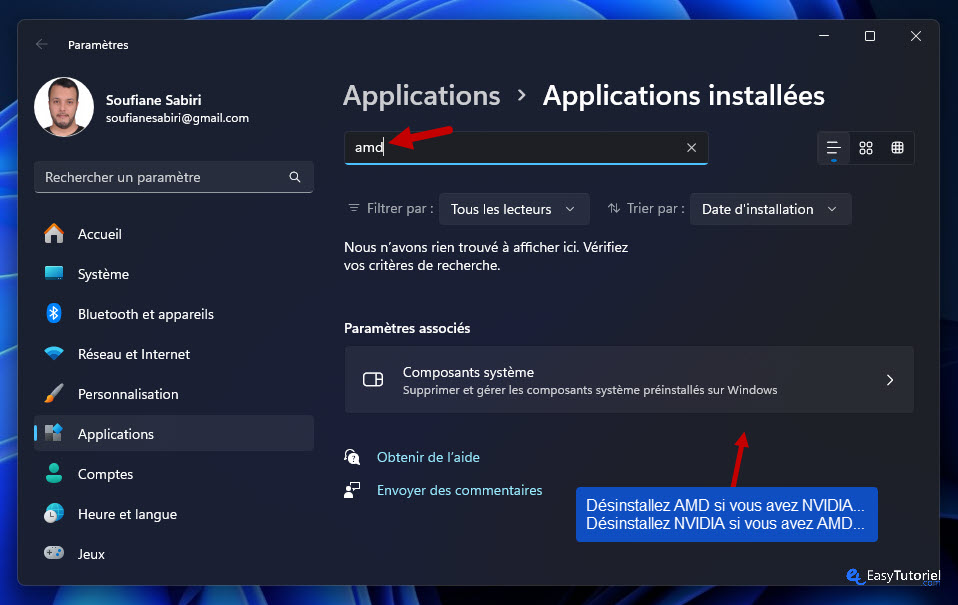Switch to list view layout
Image resolution: width=958 pixels, height=605 pixels.
[x=833, y=148]
